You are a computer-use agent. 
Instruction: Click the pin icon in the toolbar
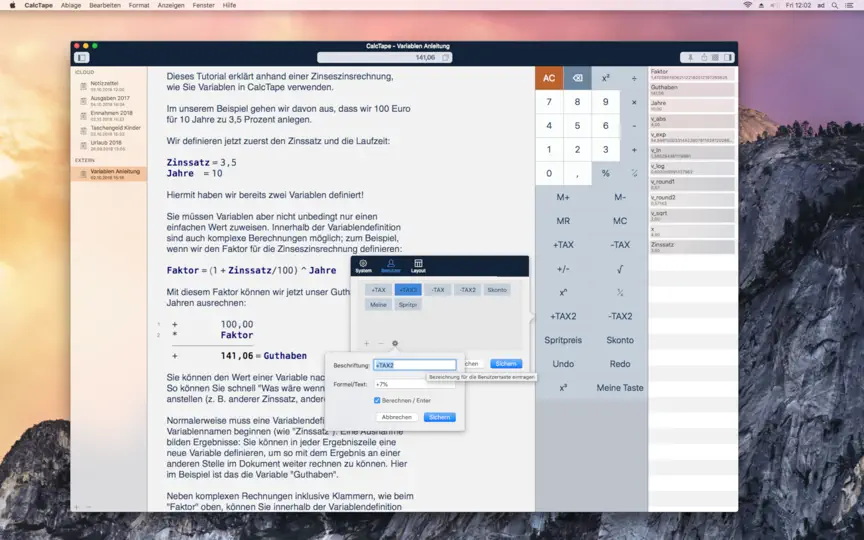pos(690,57)
